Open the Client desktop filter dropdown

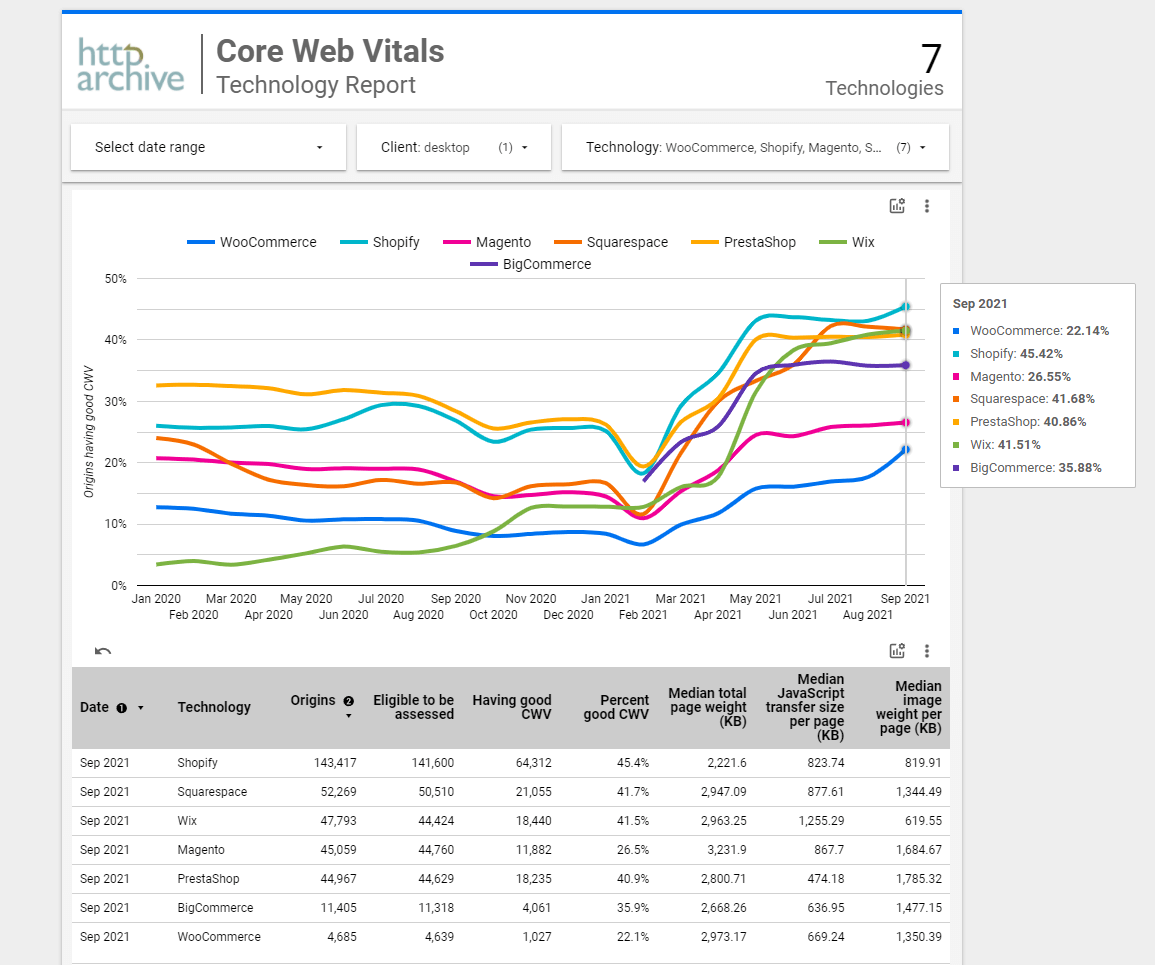(x=453, y=147)
